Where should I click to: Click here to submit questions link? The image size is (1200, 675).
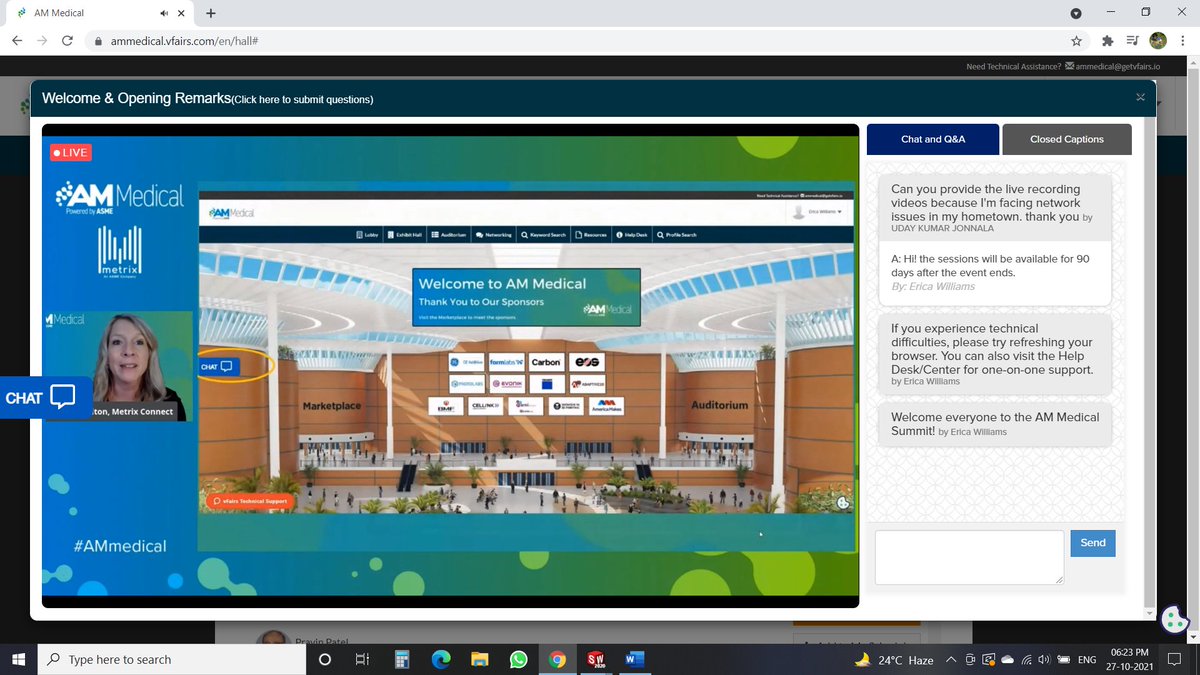(303, 100)
